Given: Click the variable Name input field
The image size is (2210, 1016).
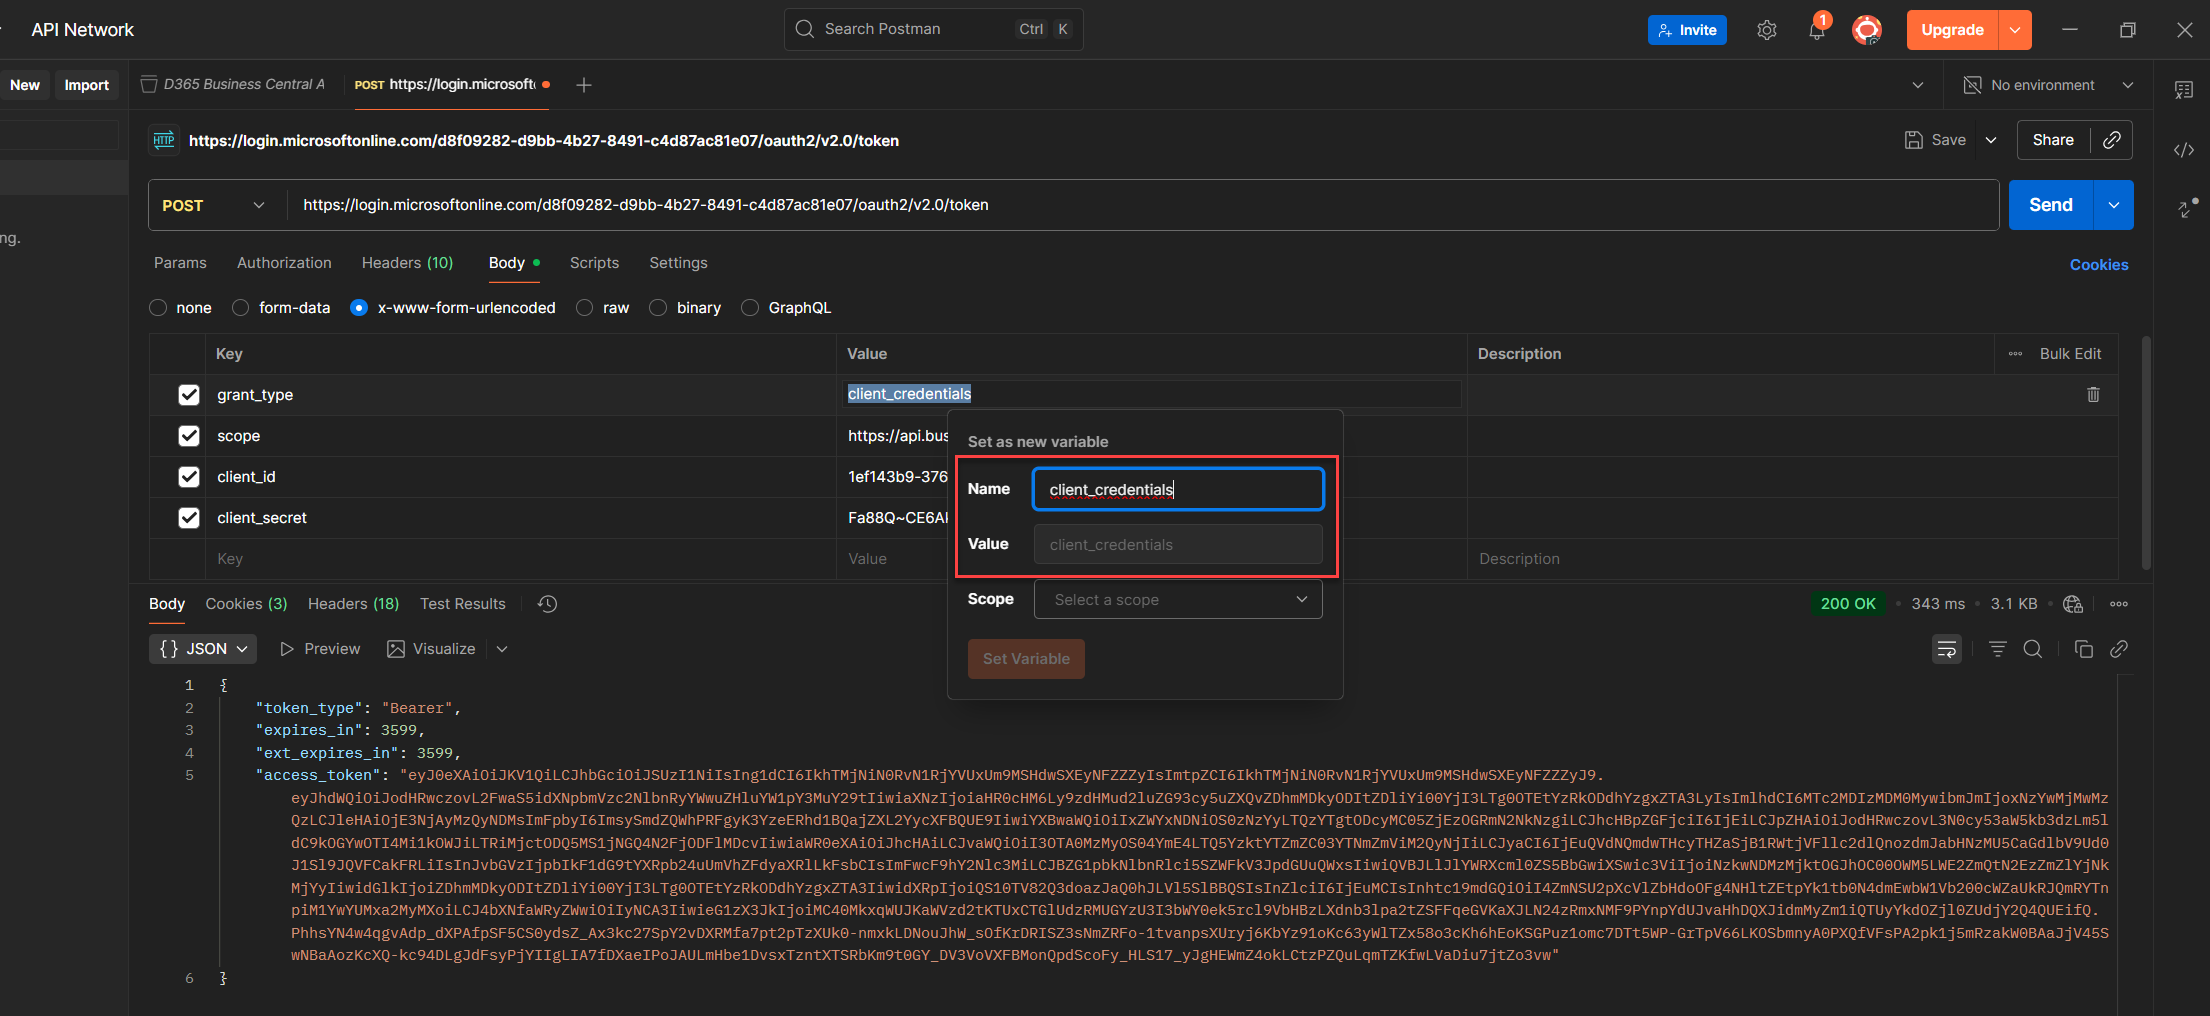Looking at the screenshot, I should (x=1178, y=489).
